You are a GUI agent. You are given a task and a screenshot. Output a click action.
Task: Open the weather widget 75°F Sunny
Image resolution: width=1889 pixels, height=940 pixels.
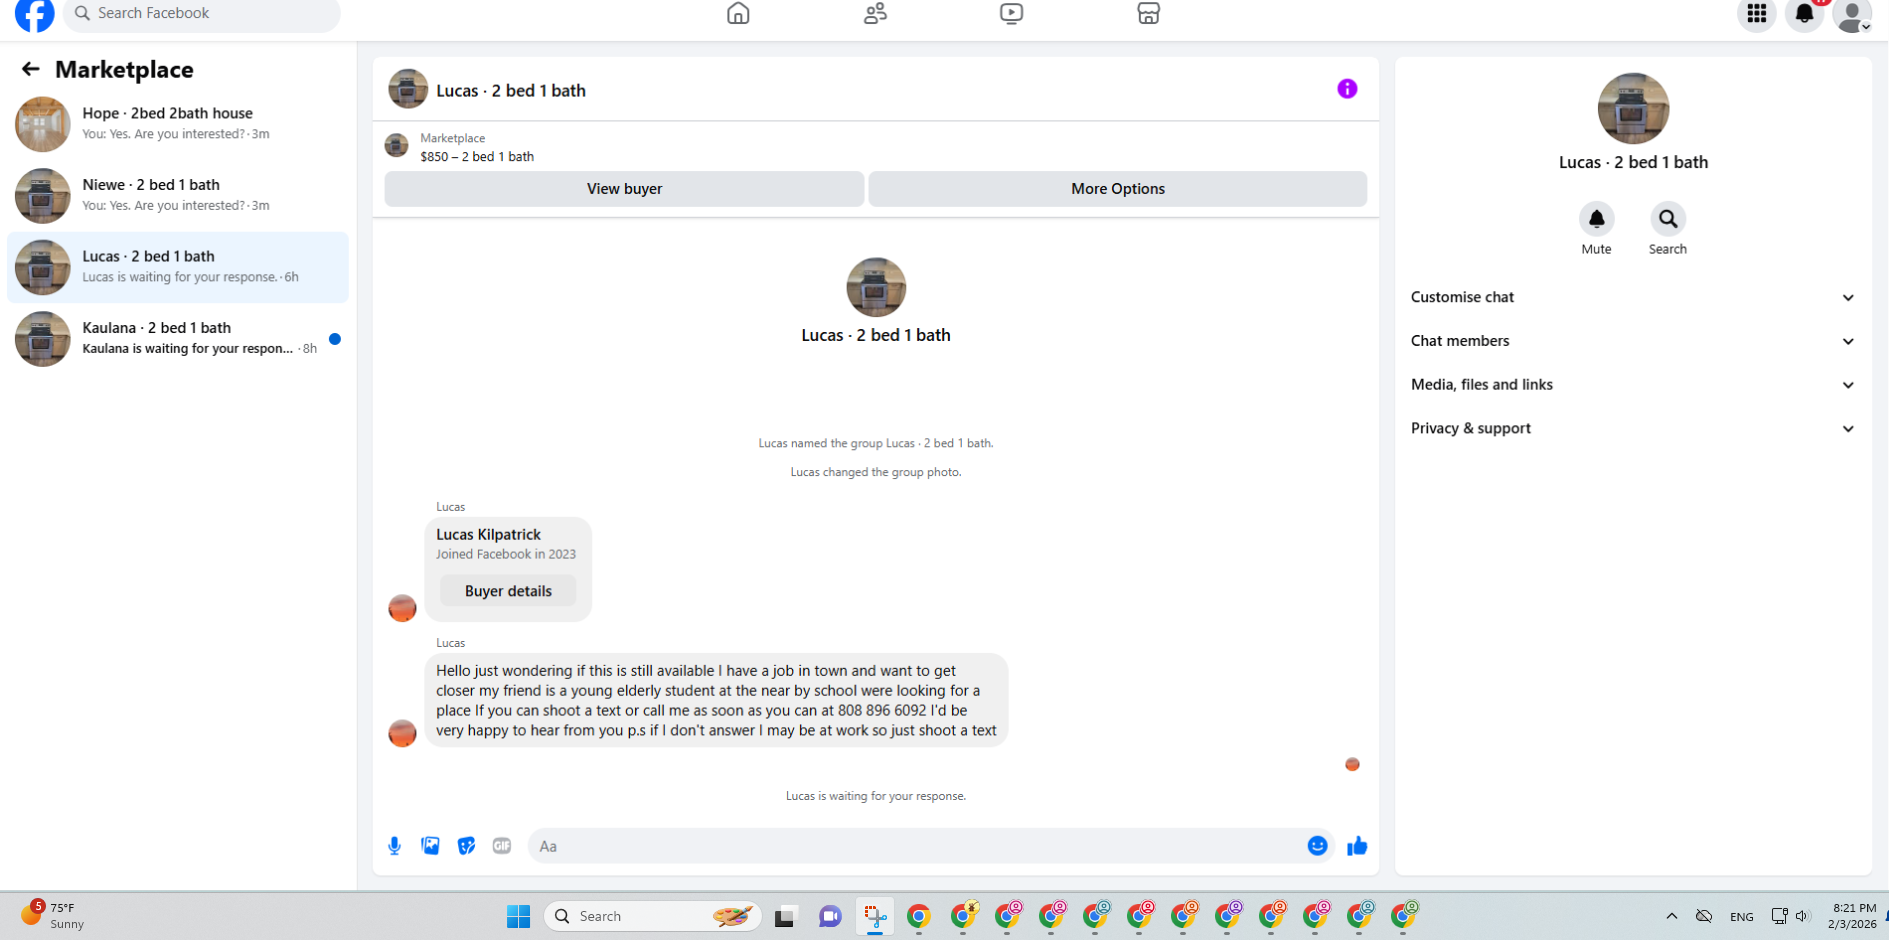[52, 915]
